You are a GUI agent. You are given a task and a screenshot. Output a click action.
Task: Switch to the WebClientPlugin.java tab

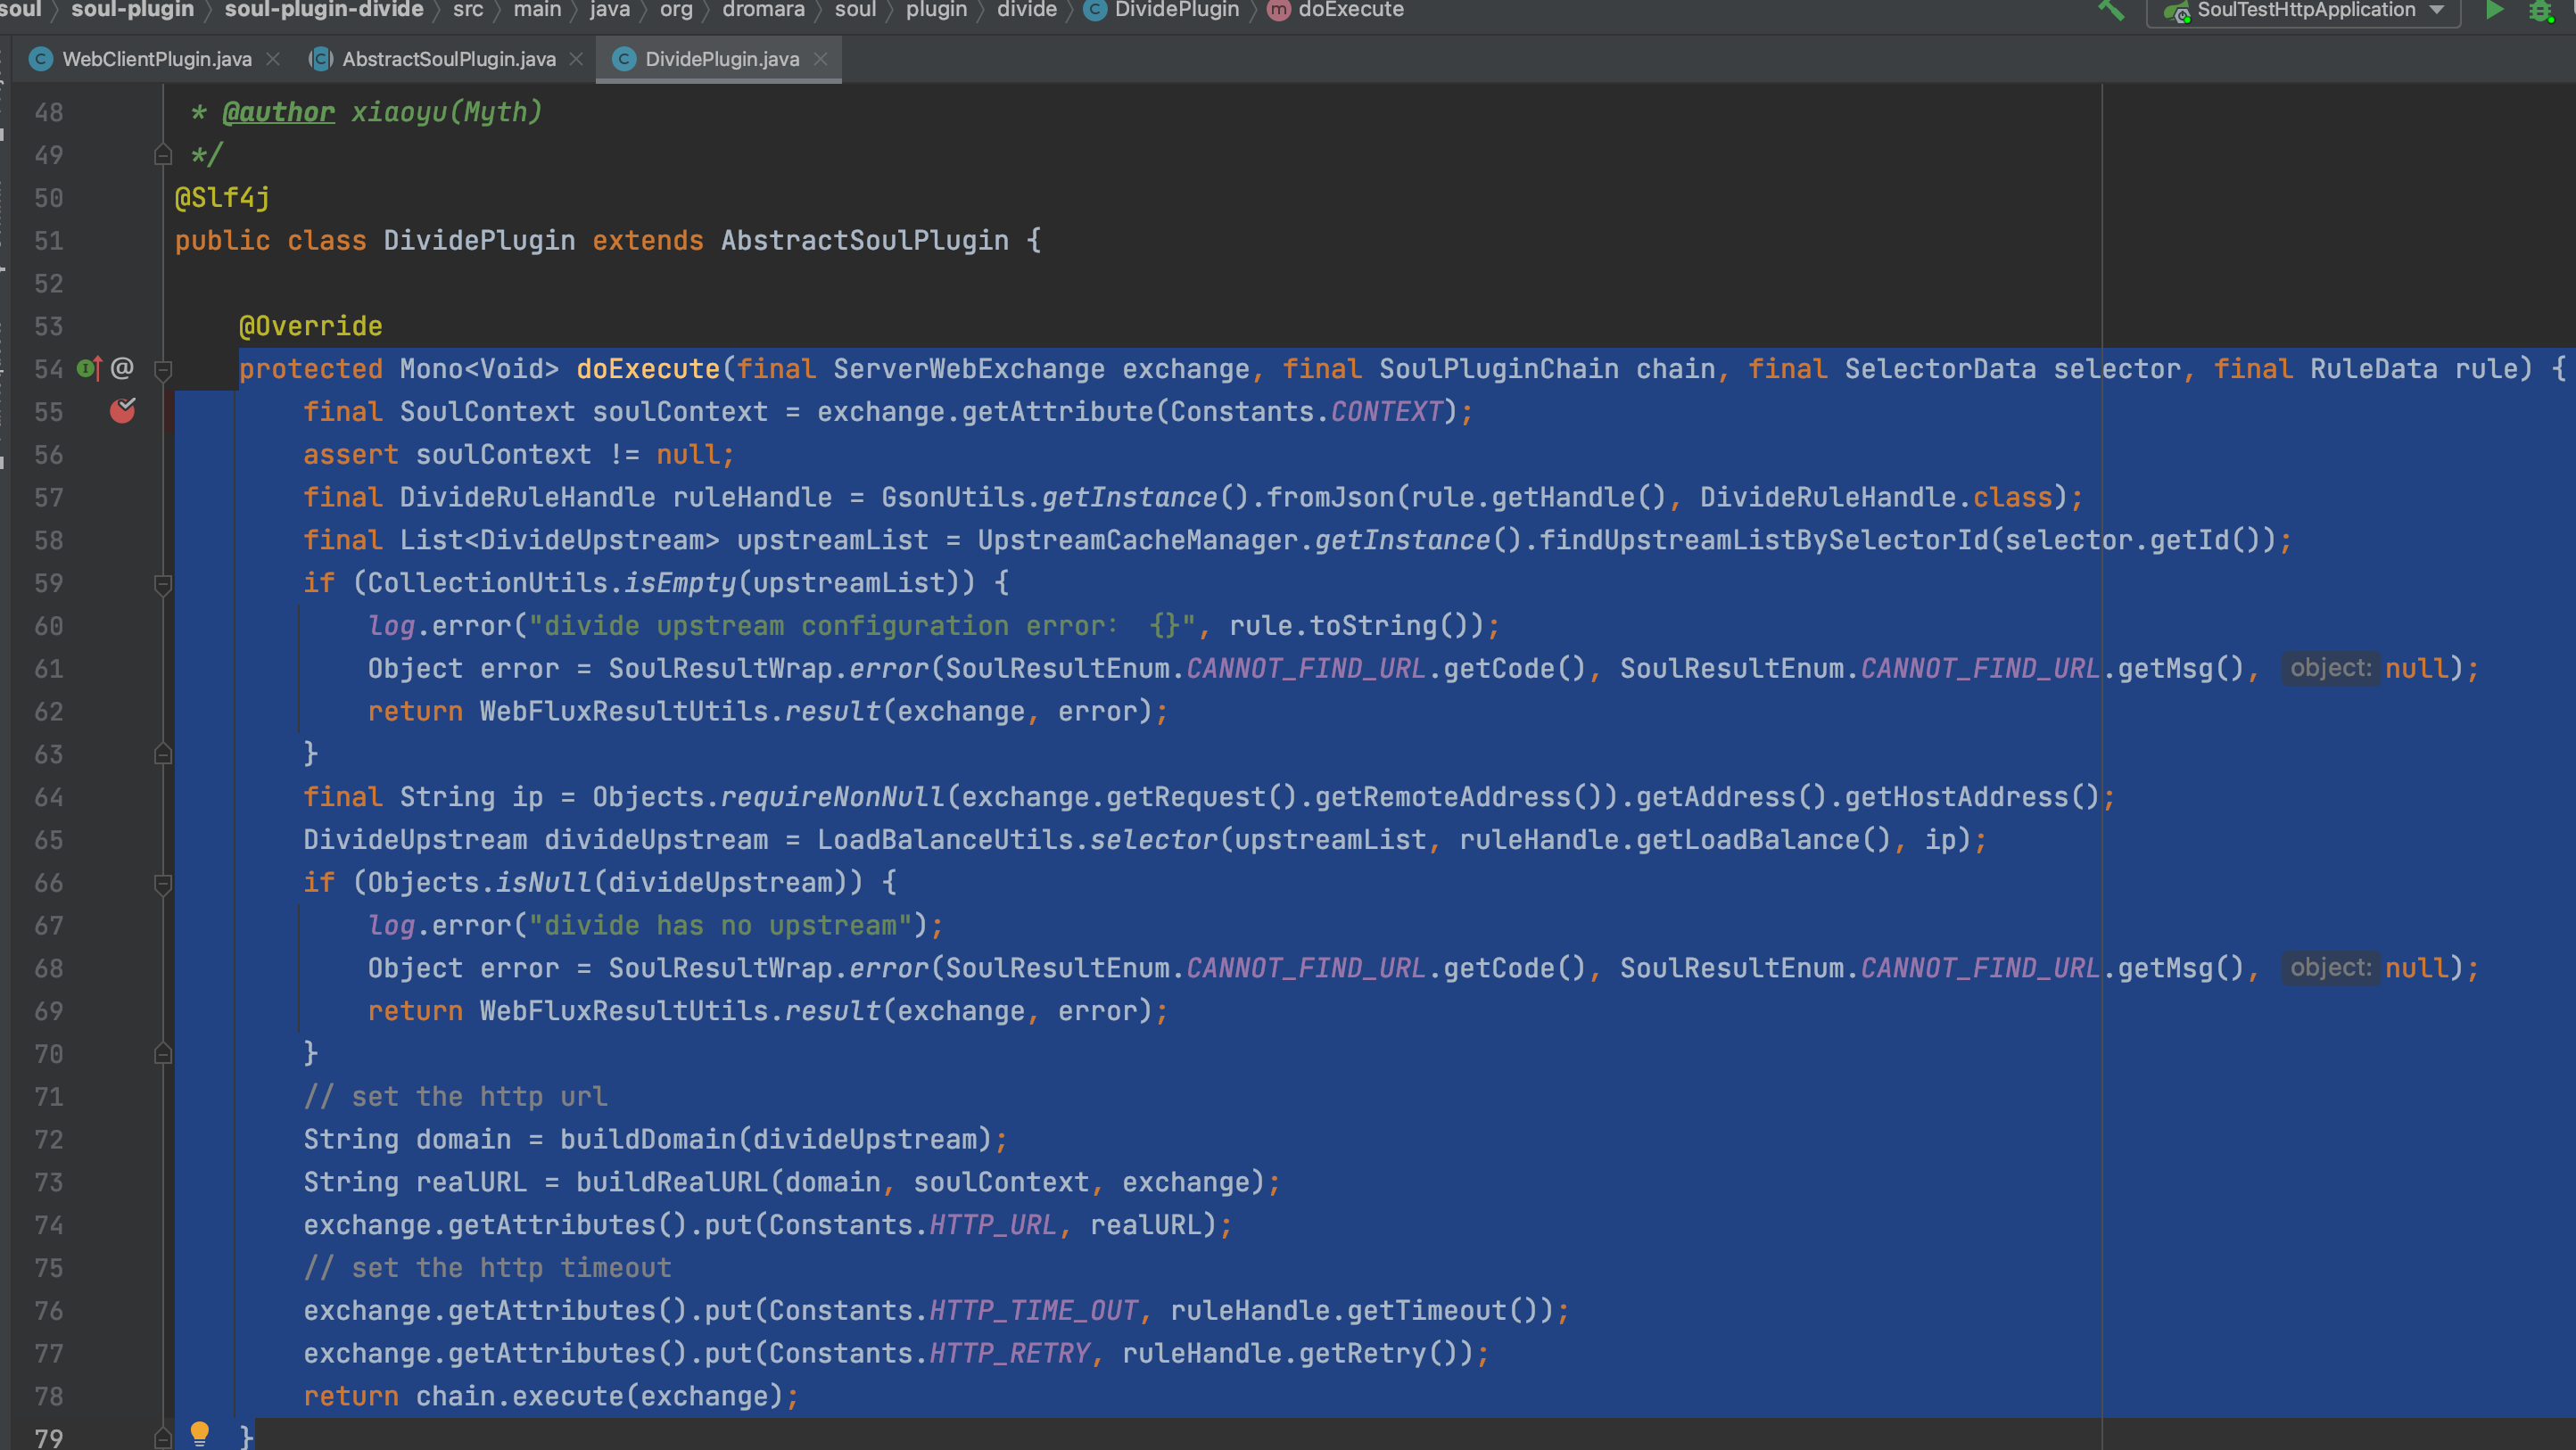(x=156, y=59)
